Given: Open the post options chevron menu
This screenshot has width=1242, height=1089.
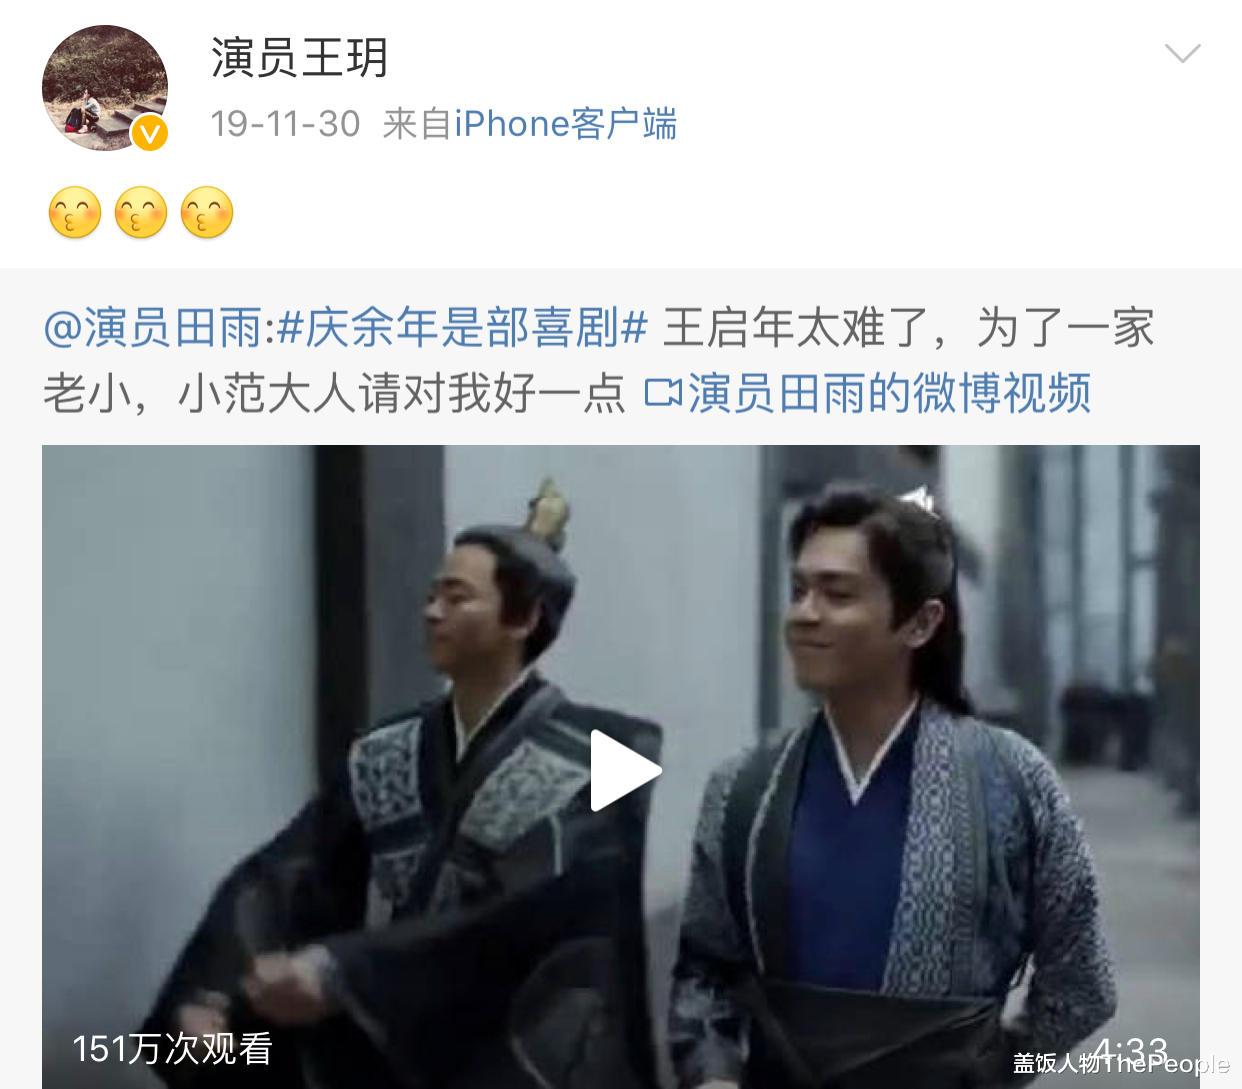Looking at the screenshot, I should pyautogui.click(x=1183, y=53).
